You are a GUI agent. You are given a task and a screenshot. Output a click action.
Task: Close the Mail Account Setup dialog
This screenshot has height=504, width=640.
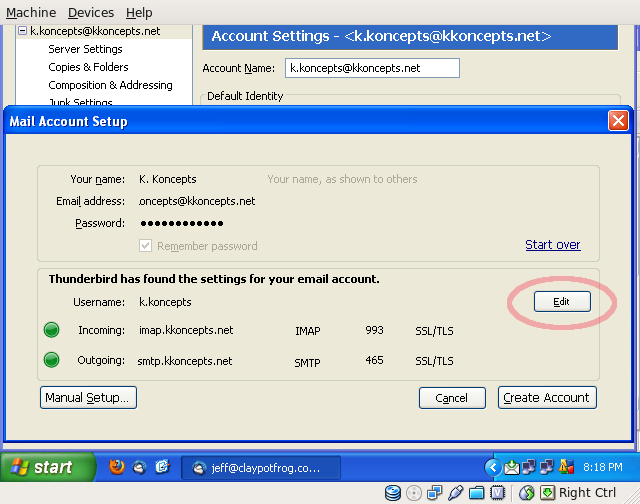coord(618,121)
